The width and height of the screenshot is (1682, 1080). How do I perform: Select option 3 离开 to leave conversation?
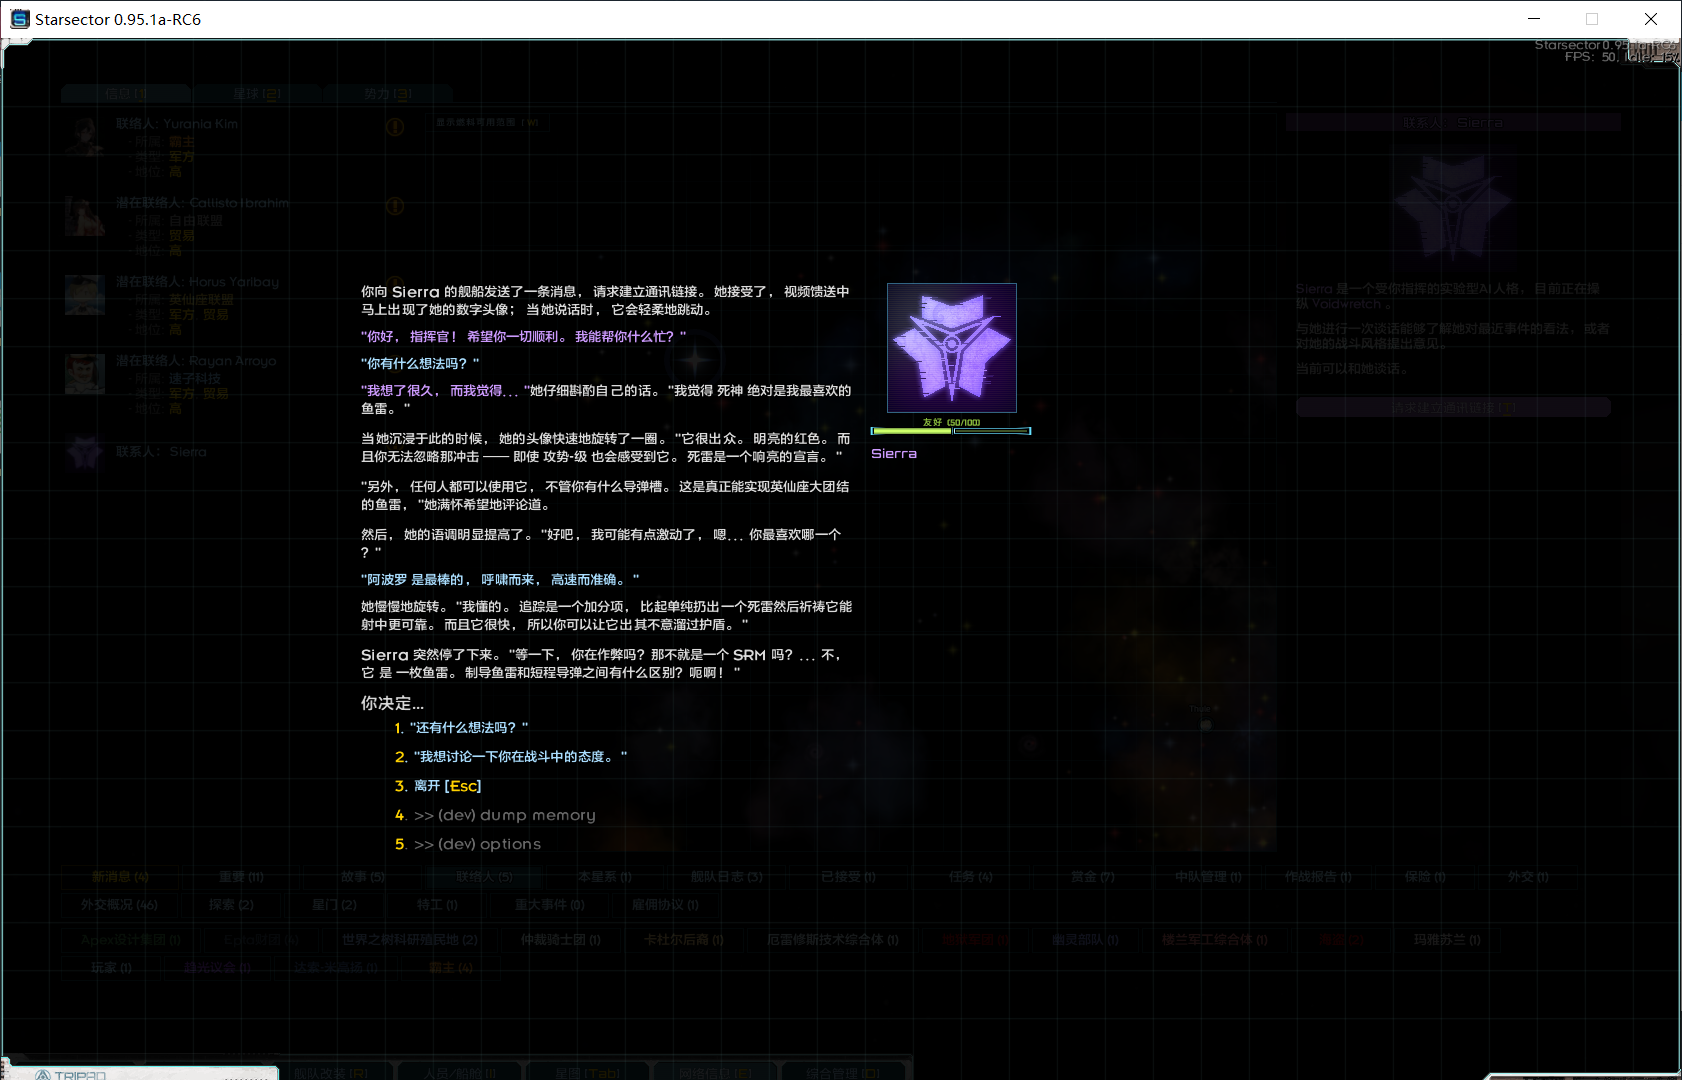(447, 786)
